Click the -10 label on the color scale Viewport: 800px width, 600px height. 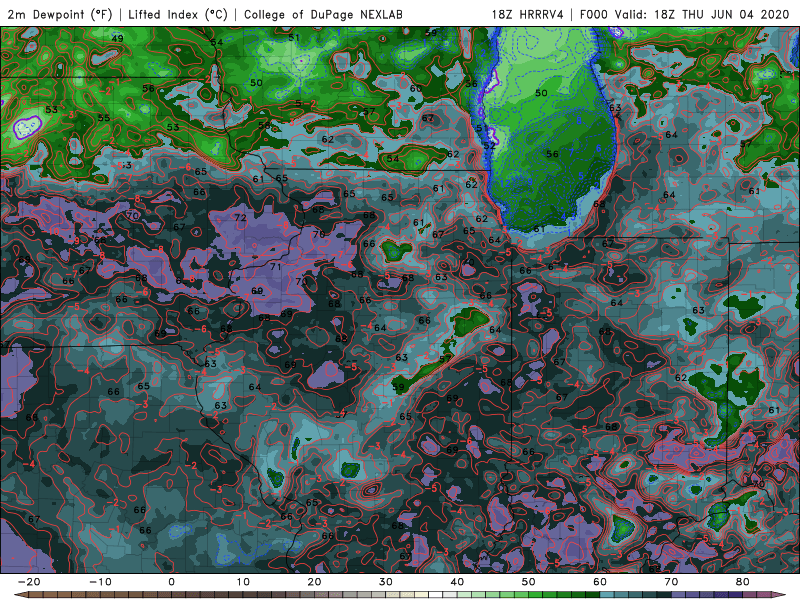[x=100, y=582]
